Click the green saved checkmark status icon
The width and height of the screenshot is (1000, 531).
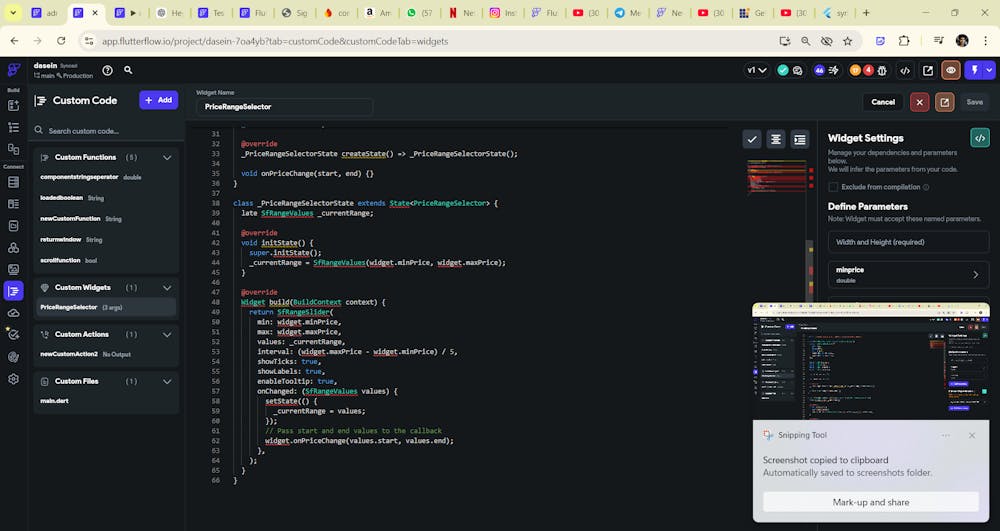click(783, 70)
